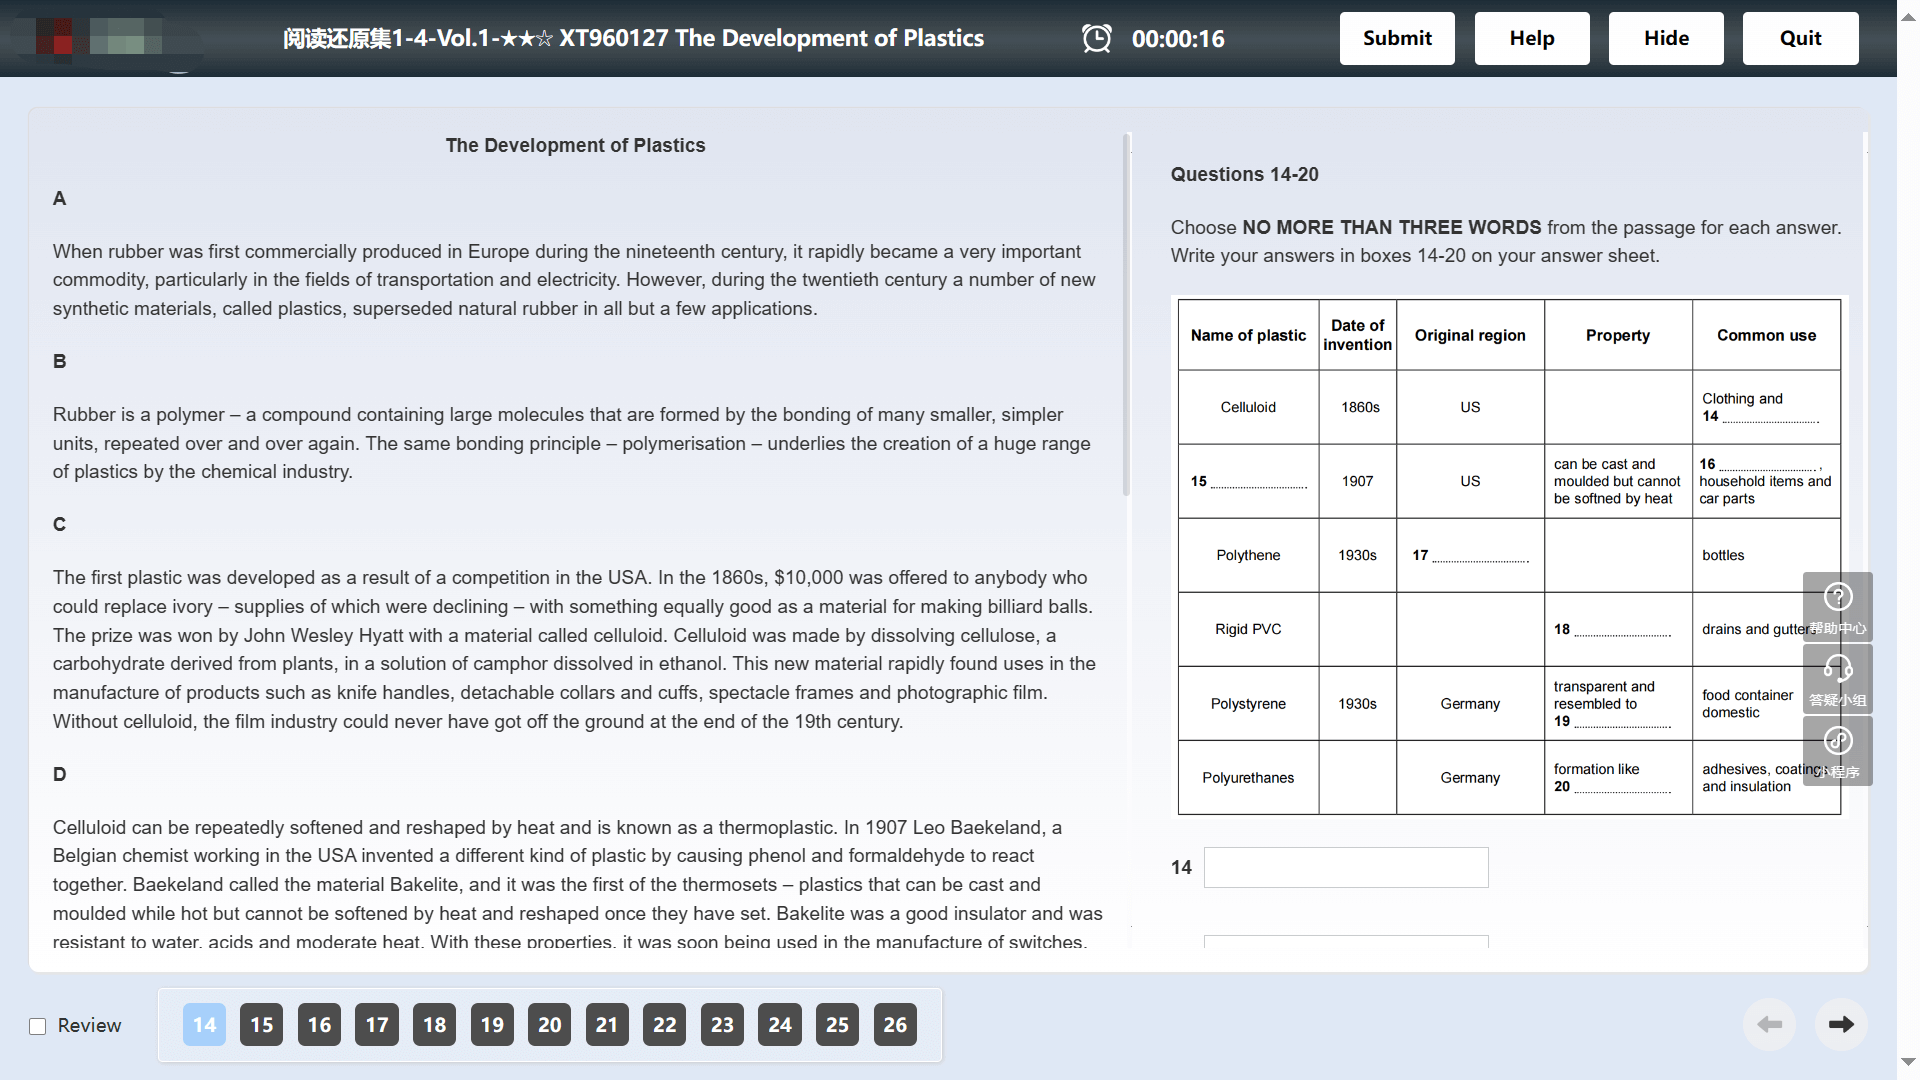Click the Common use column header
The image size is (1920, 1080).
(x=1766, y=335)
